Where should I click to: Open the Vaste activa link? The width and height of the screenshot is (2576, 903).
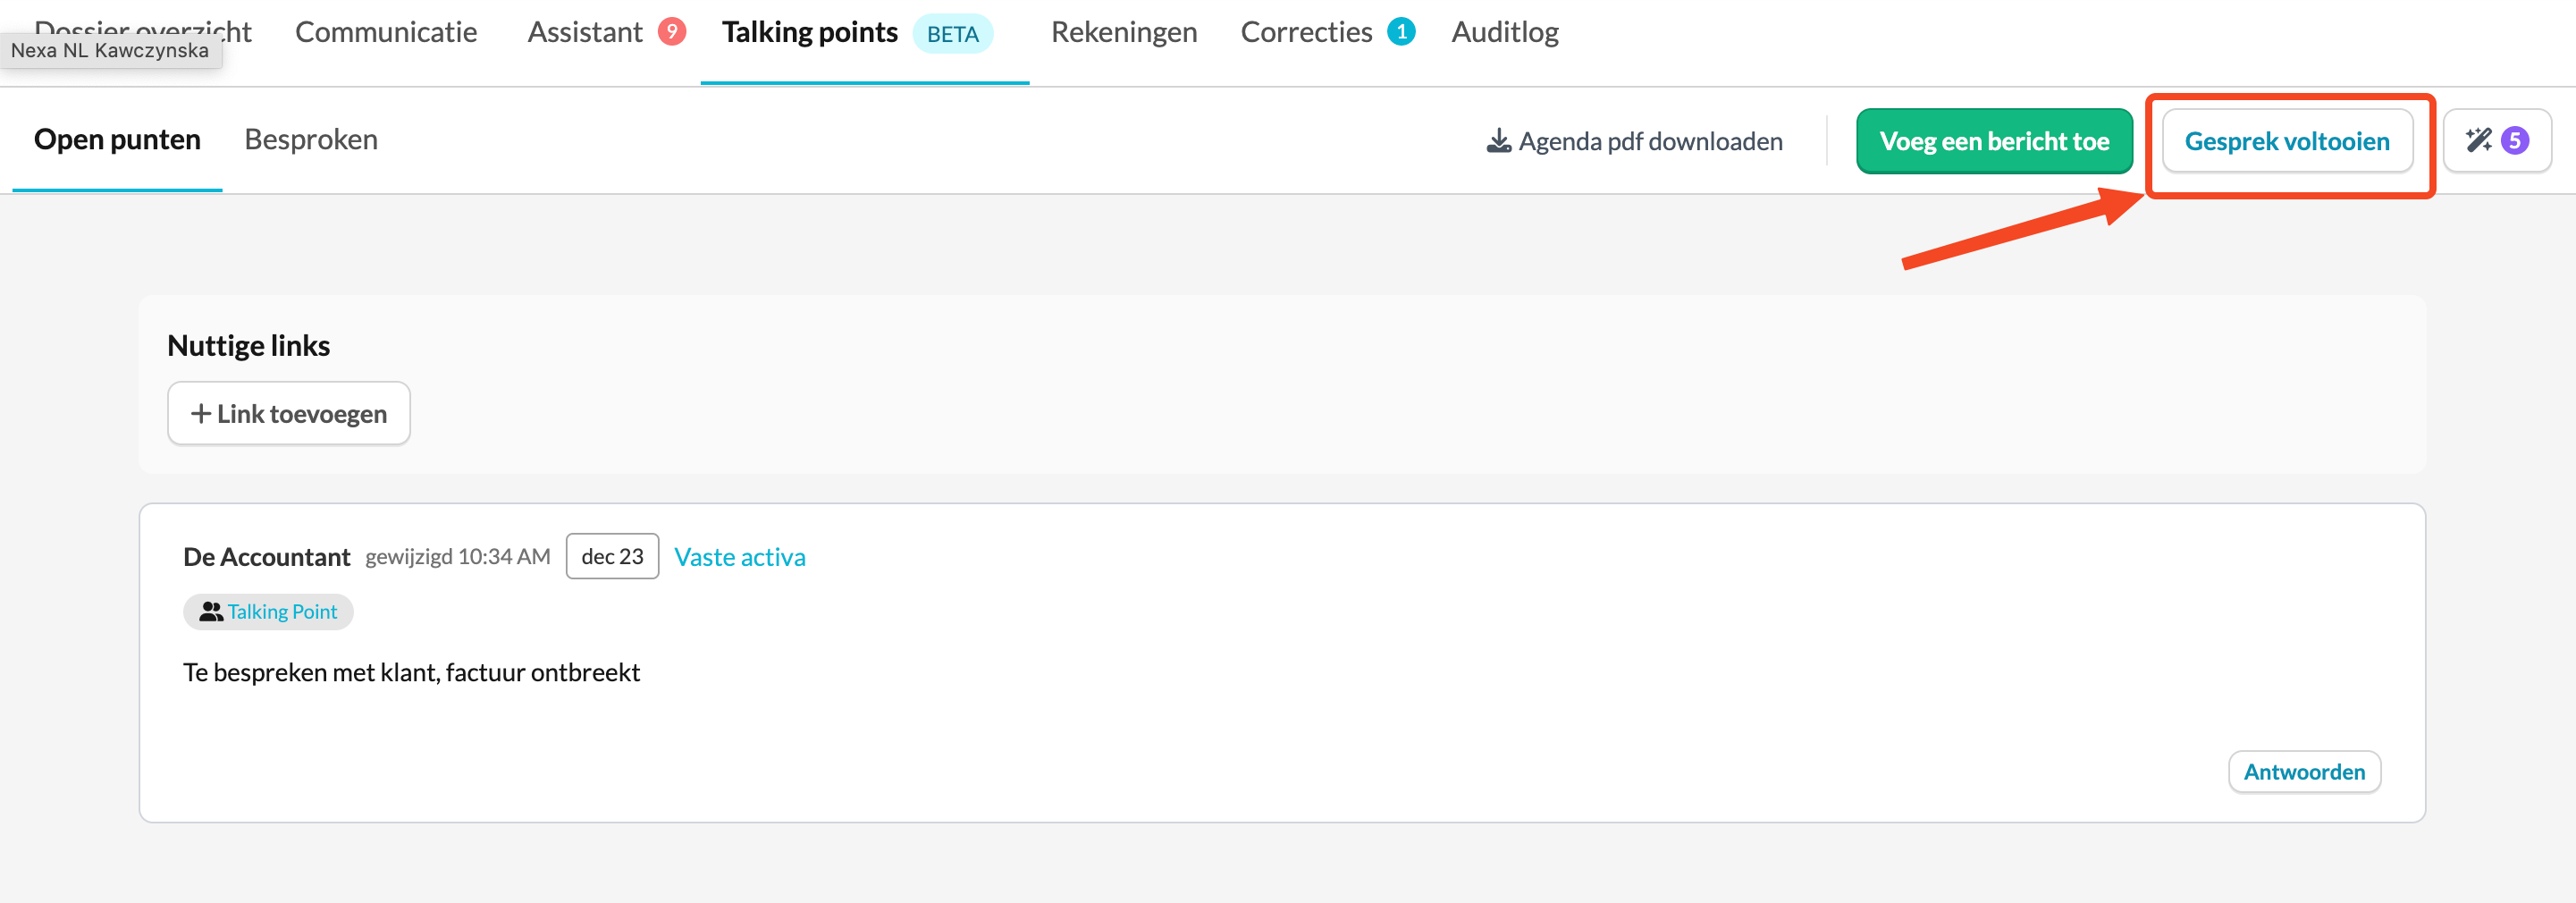[x=740, y=557]
